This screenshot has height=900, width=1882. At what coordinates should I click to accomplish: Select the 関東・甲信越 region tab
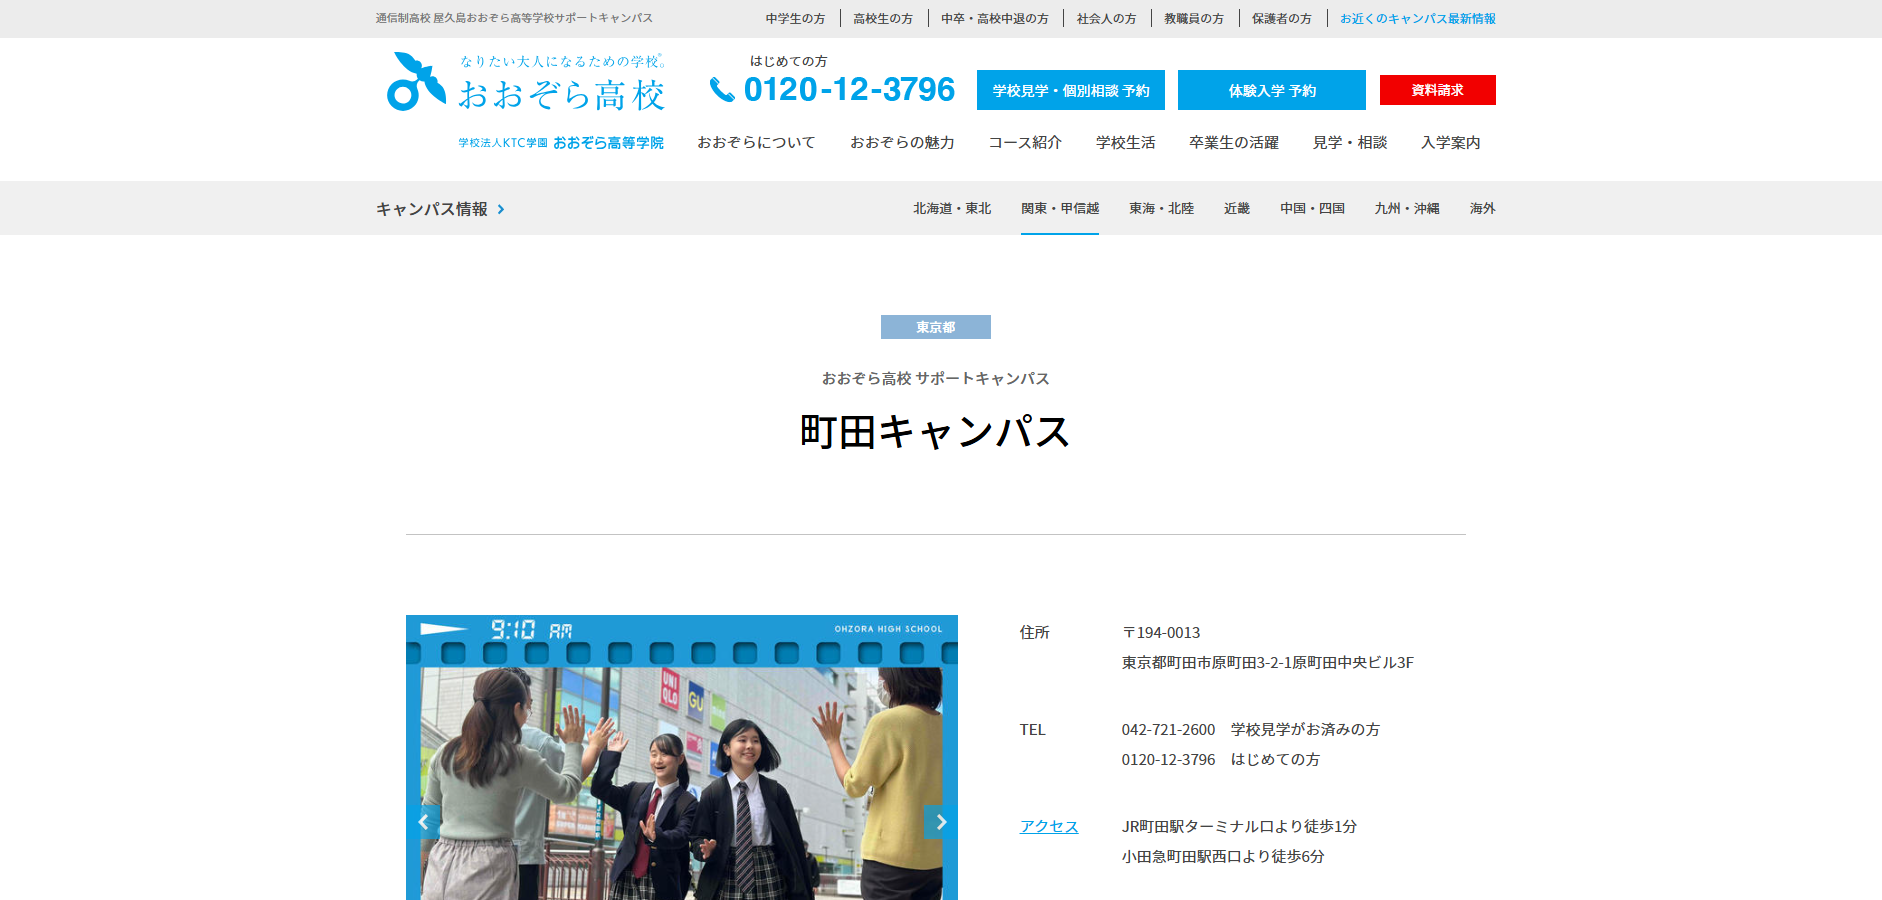click(x=1059, y=208)
